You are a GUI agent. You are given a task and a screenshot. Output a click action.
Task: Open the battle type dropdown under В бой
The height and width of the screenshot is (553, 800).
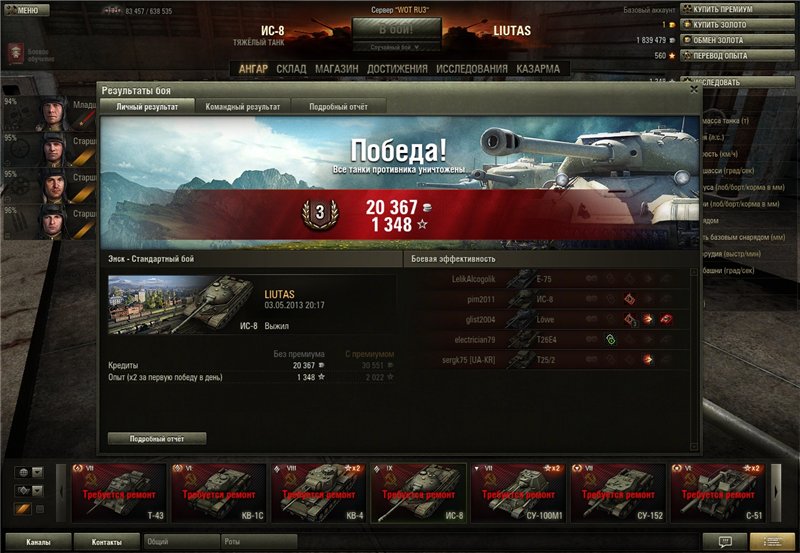click(x=396, y=47)
